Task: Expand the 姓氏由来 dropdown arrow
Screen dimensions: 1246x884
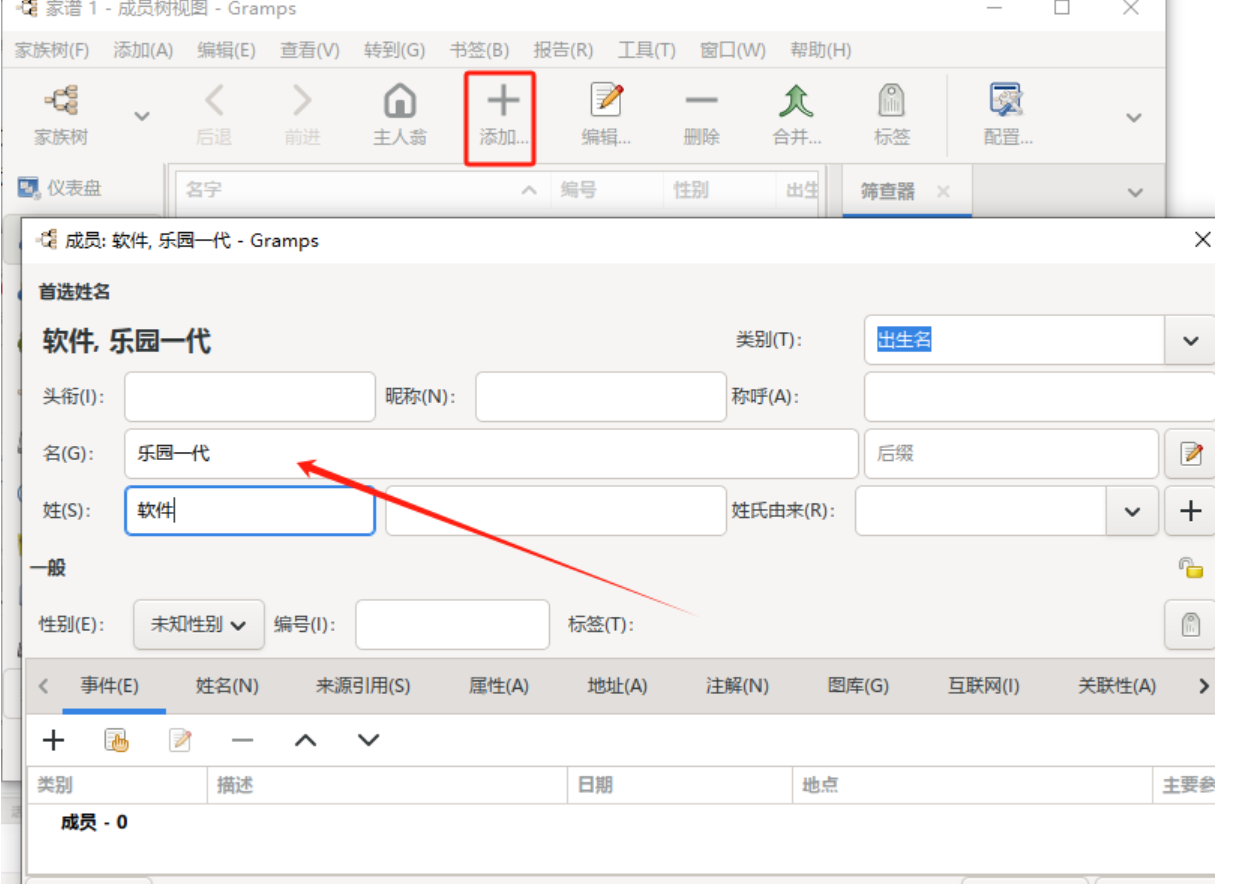Action: [1132, 510]
